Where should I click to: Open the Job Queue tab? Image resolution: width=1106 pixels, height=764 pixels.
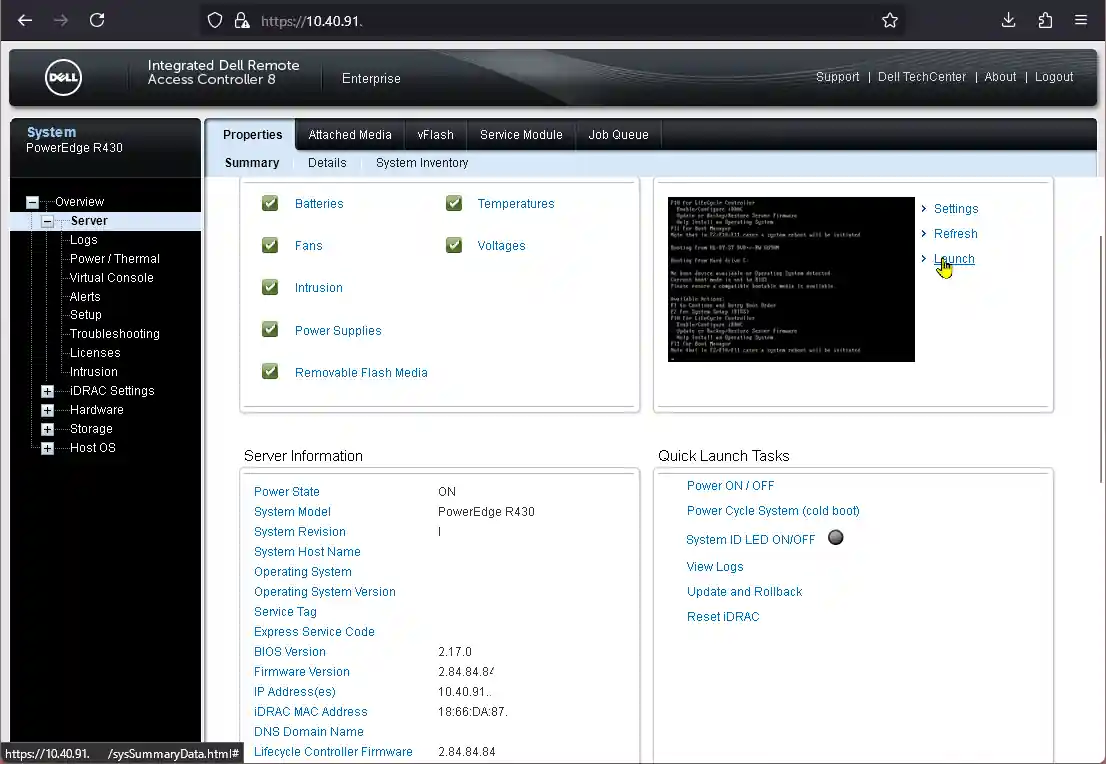619,135
